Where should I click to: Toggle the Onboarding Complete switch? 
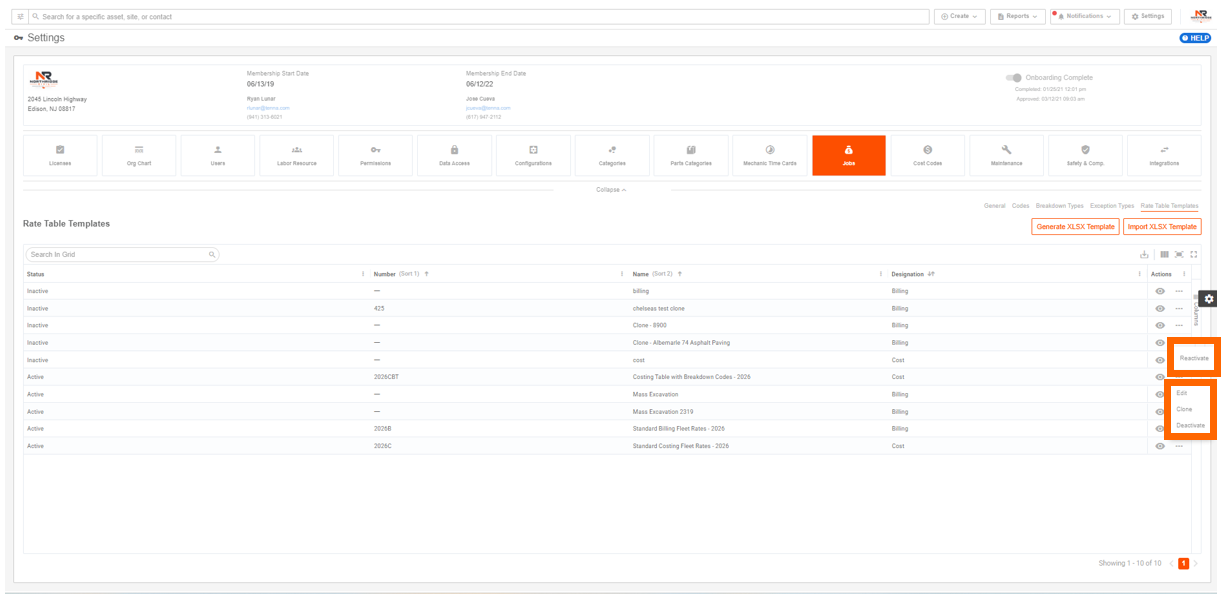1014,78
